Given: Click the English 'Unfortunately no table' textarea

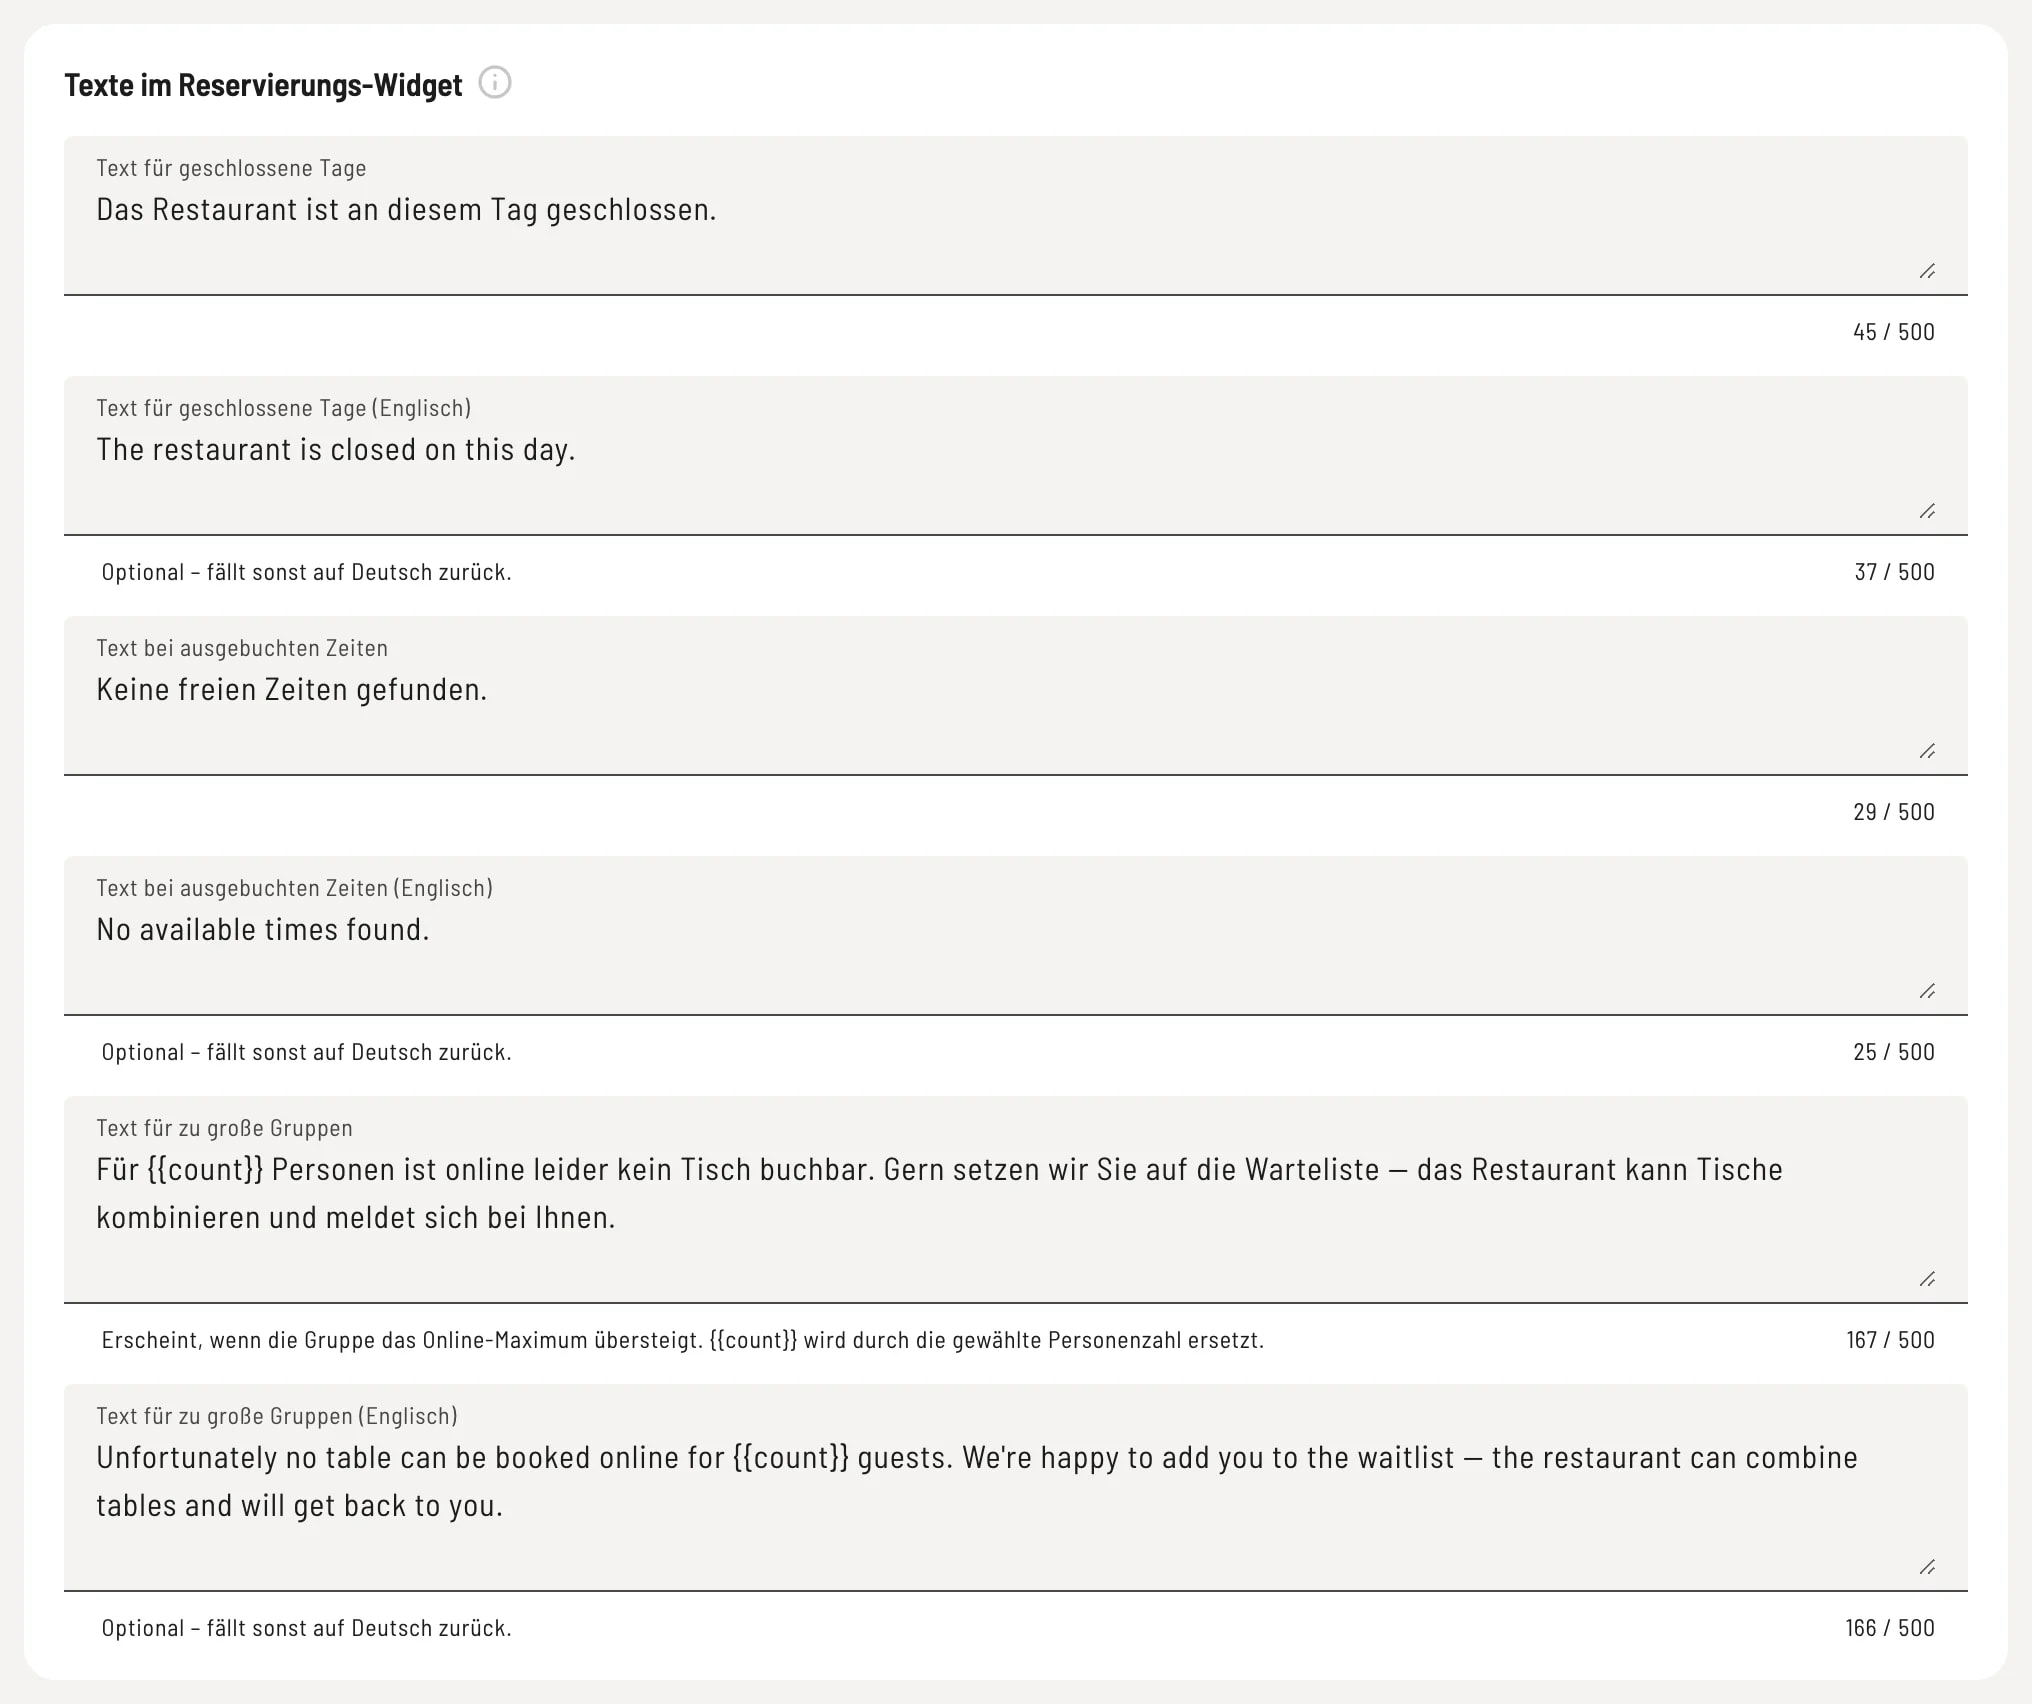Looking at the screenshot, I should coord(1016,1488).
